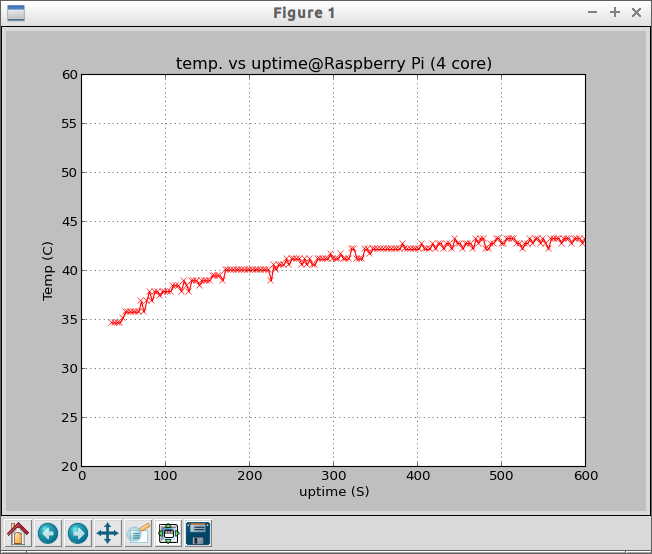652x554 pixels.
Task: Save the figure with floppy icon
Action: (x=198, y=533)
